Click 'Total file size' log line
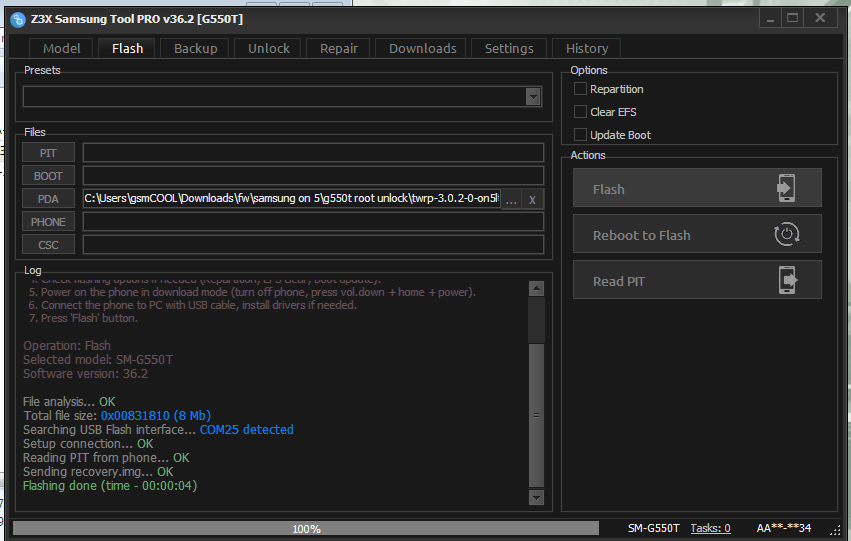The image size is (851, 541). (x=117, y=416)
